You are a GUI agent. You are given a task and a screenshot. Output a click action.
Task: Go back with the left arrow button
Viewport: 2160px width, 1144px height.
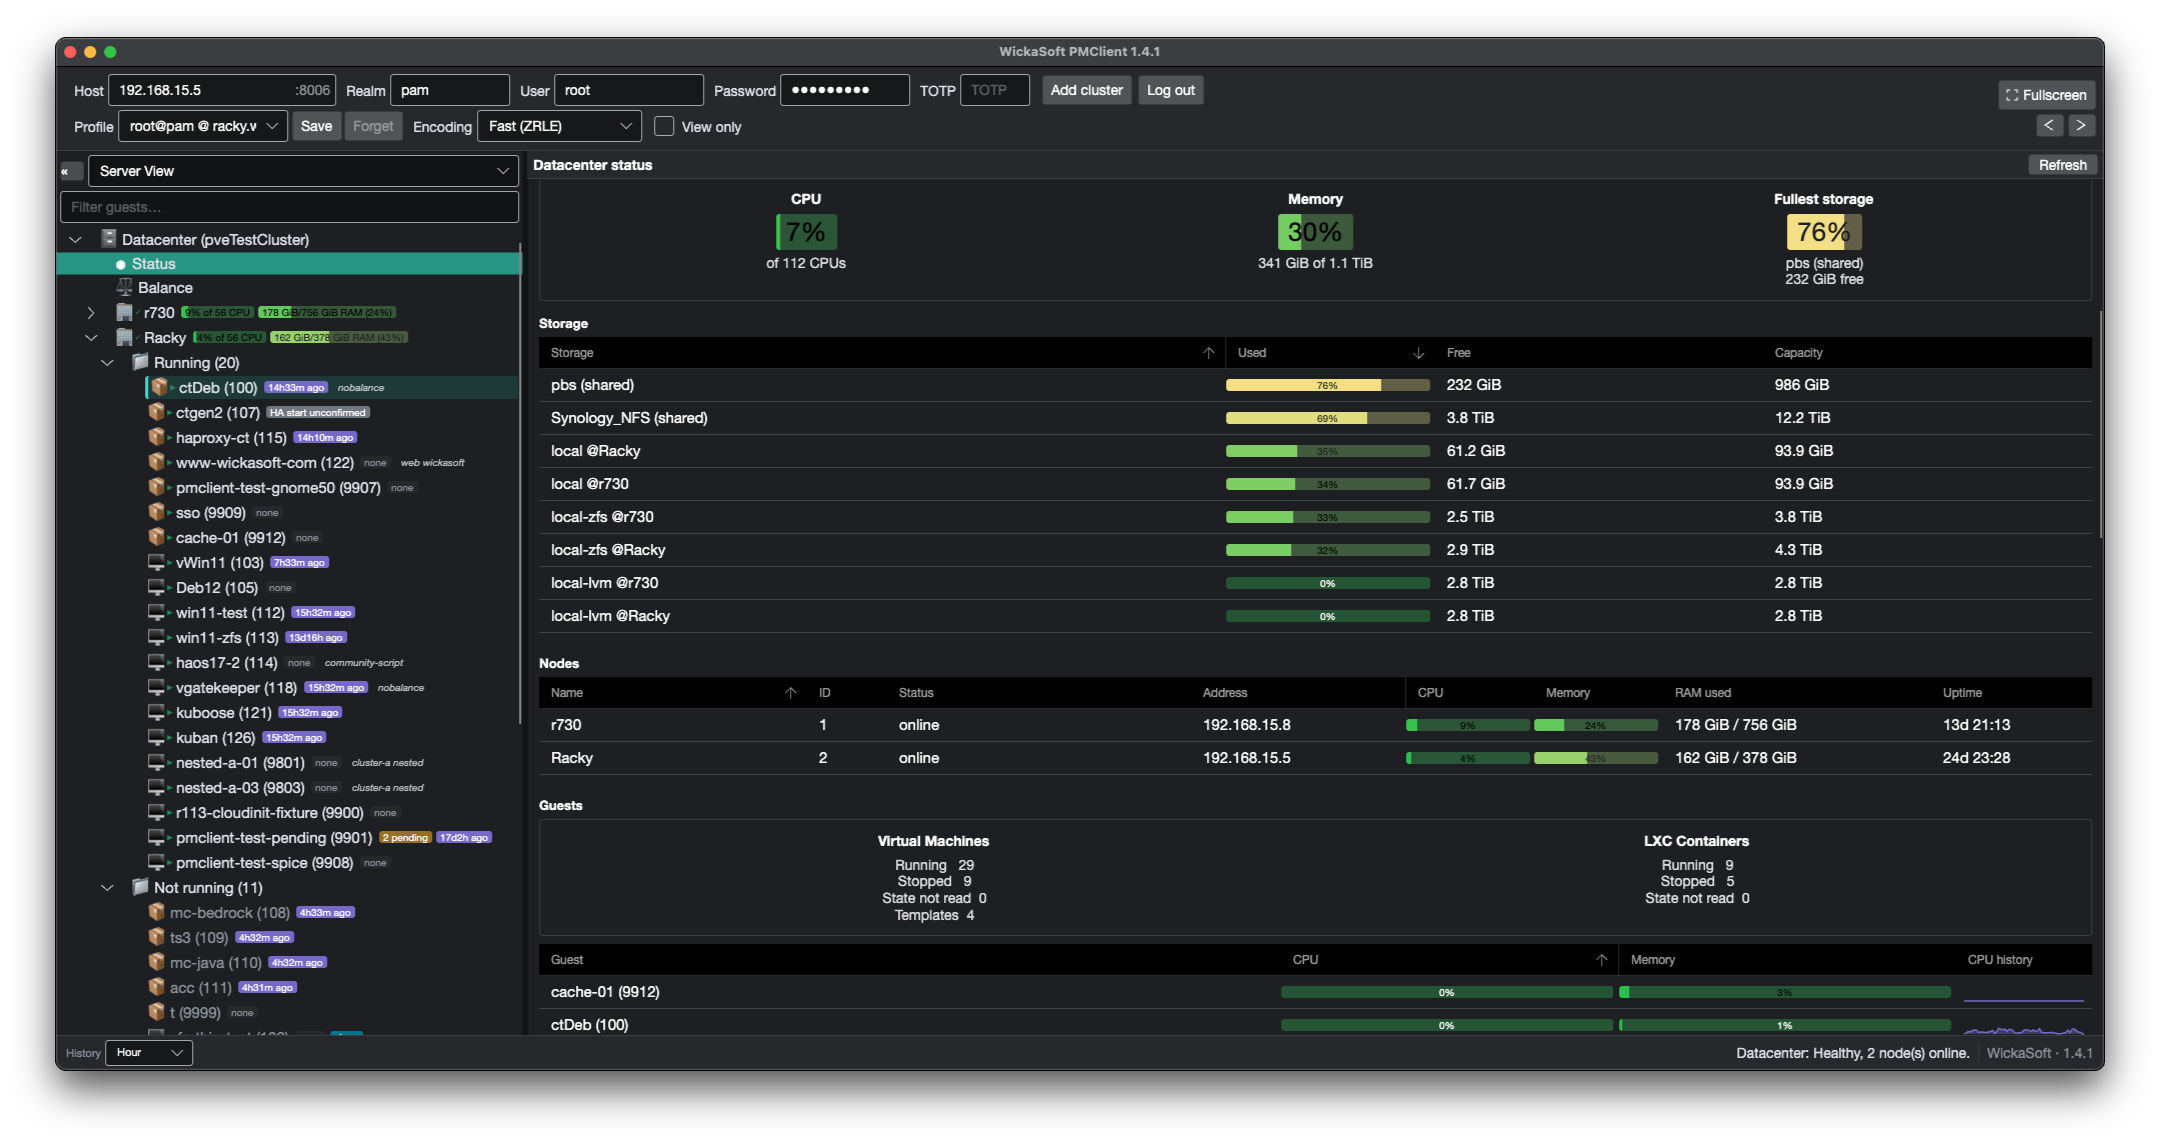point(2048,125)
